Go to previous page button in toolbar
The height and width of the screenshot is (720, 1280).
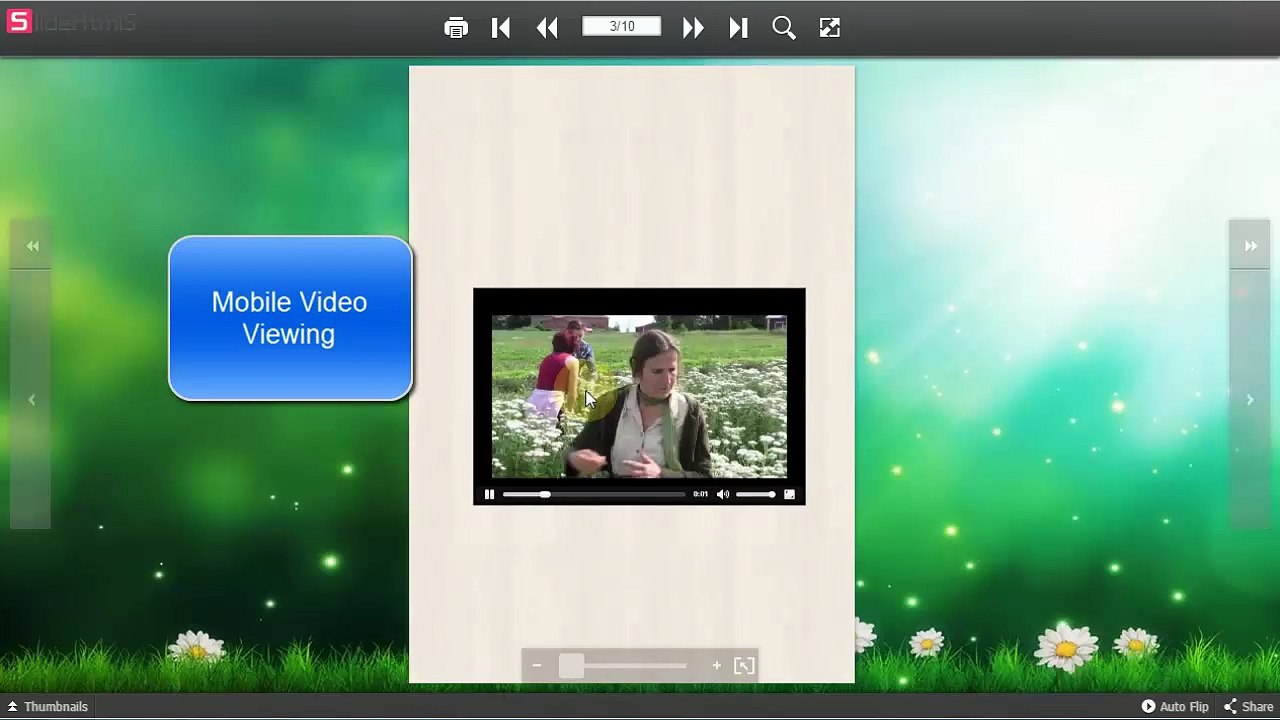[x=547, y=28]
